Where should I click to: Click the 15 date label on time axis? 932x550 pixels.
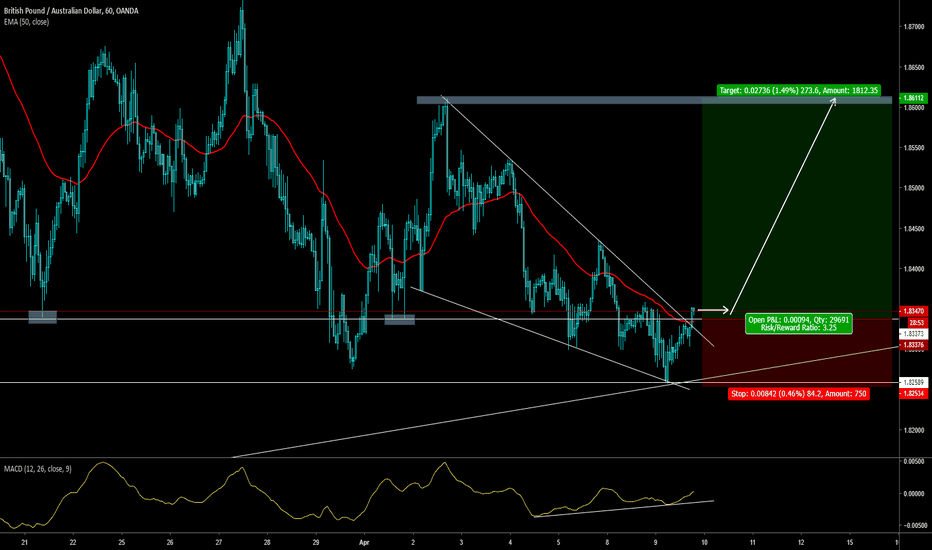click(x=850, y=542)
